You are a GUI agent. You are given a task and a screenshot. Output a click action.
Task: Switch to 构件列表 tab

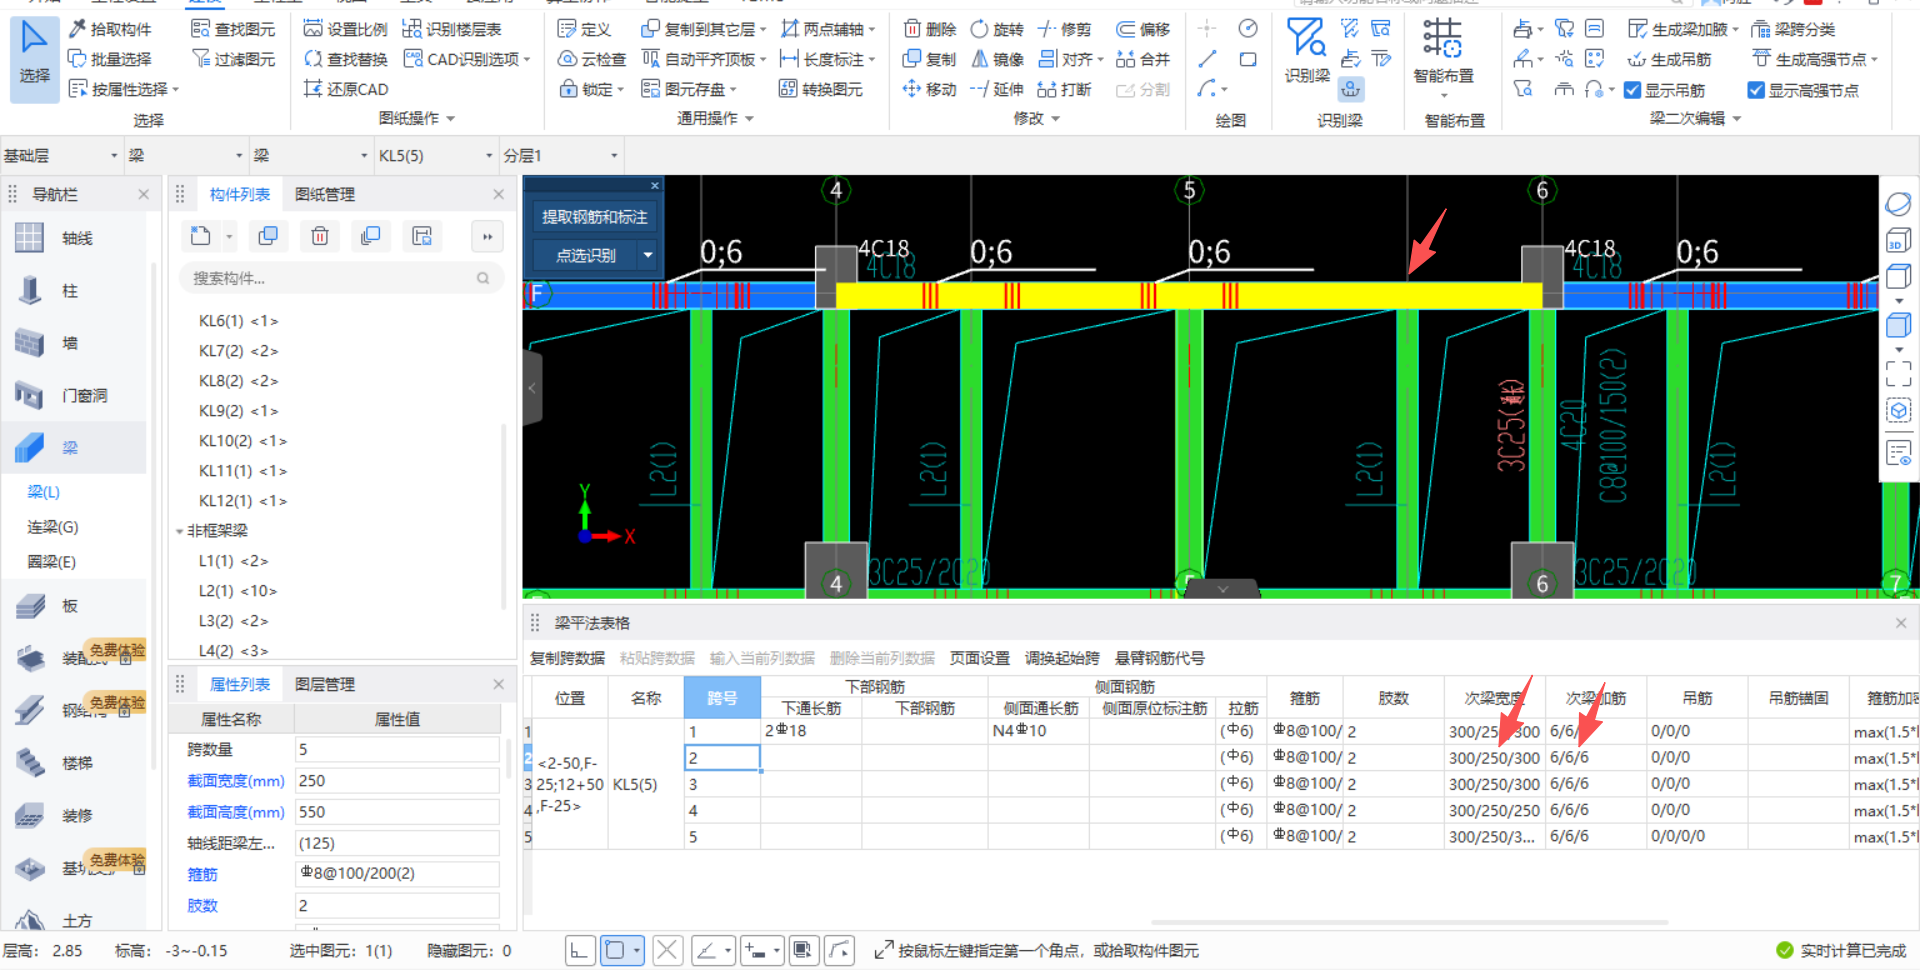point(240,194)
